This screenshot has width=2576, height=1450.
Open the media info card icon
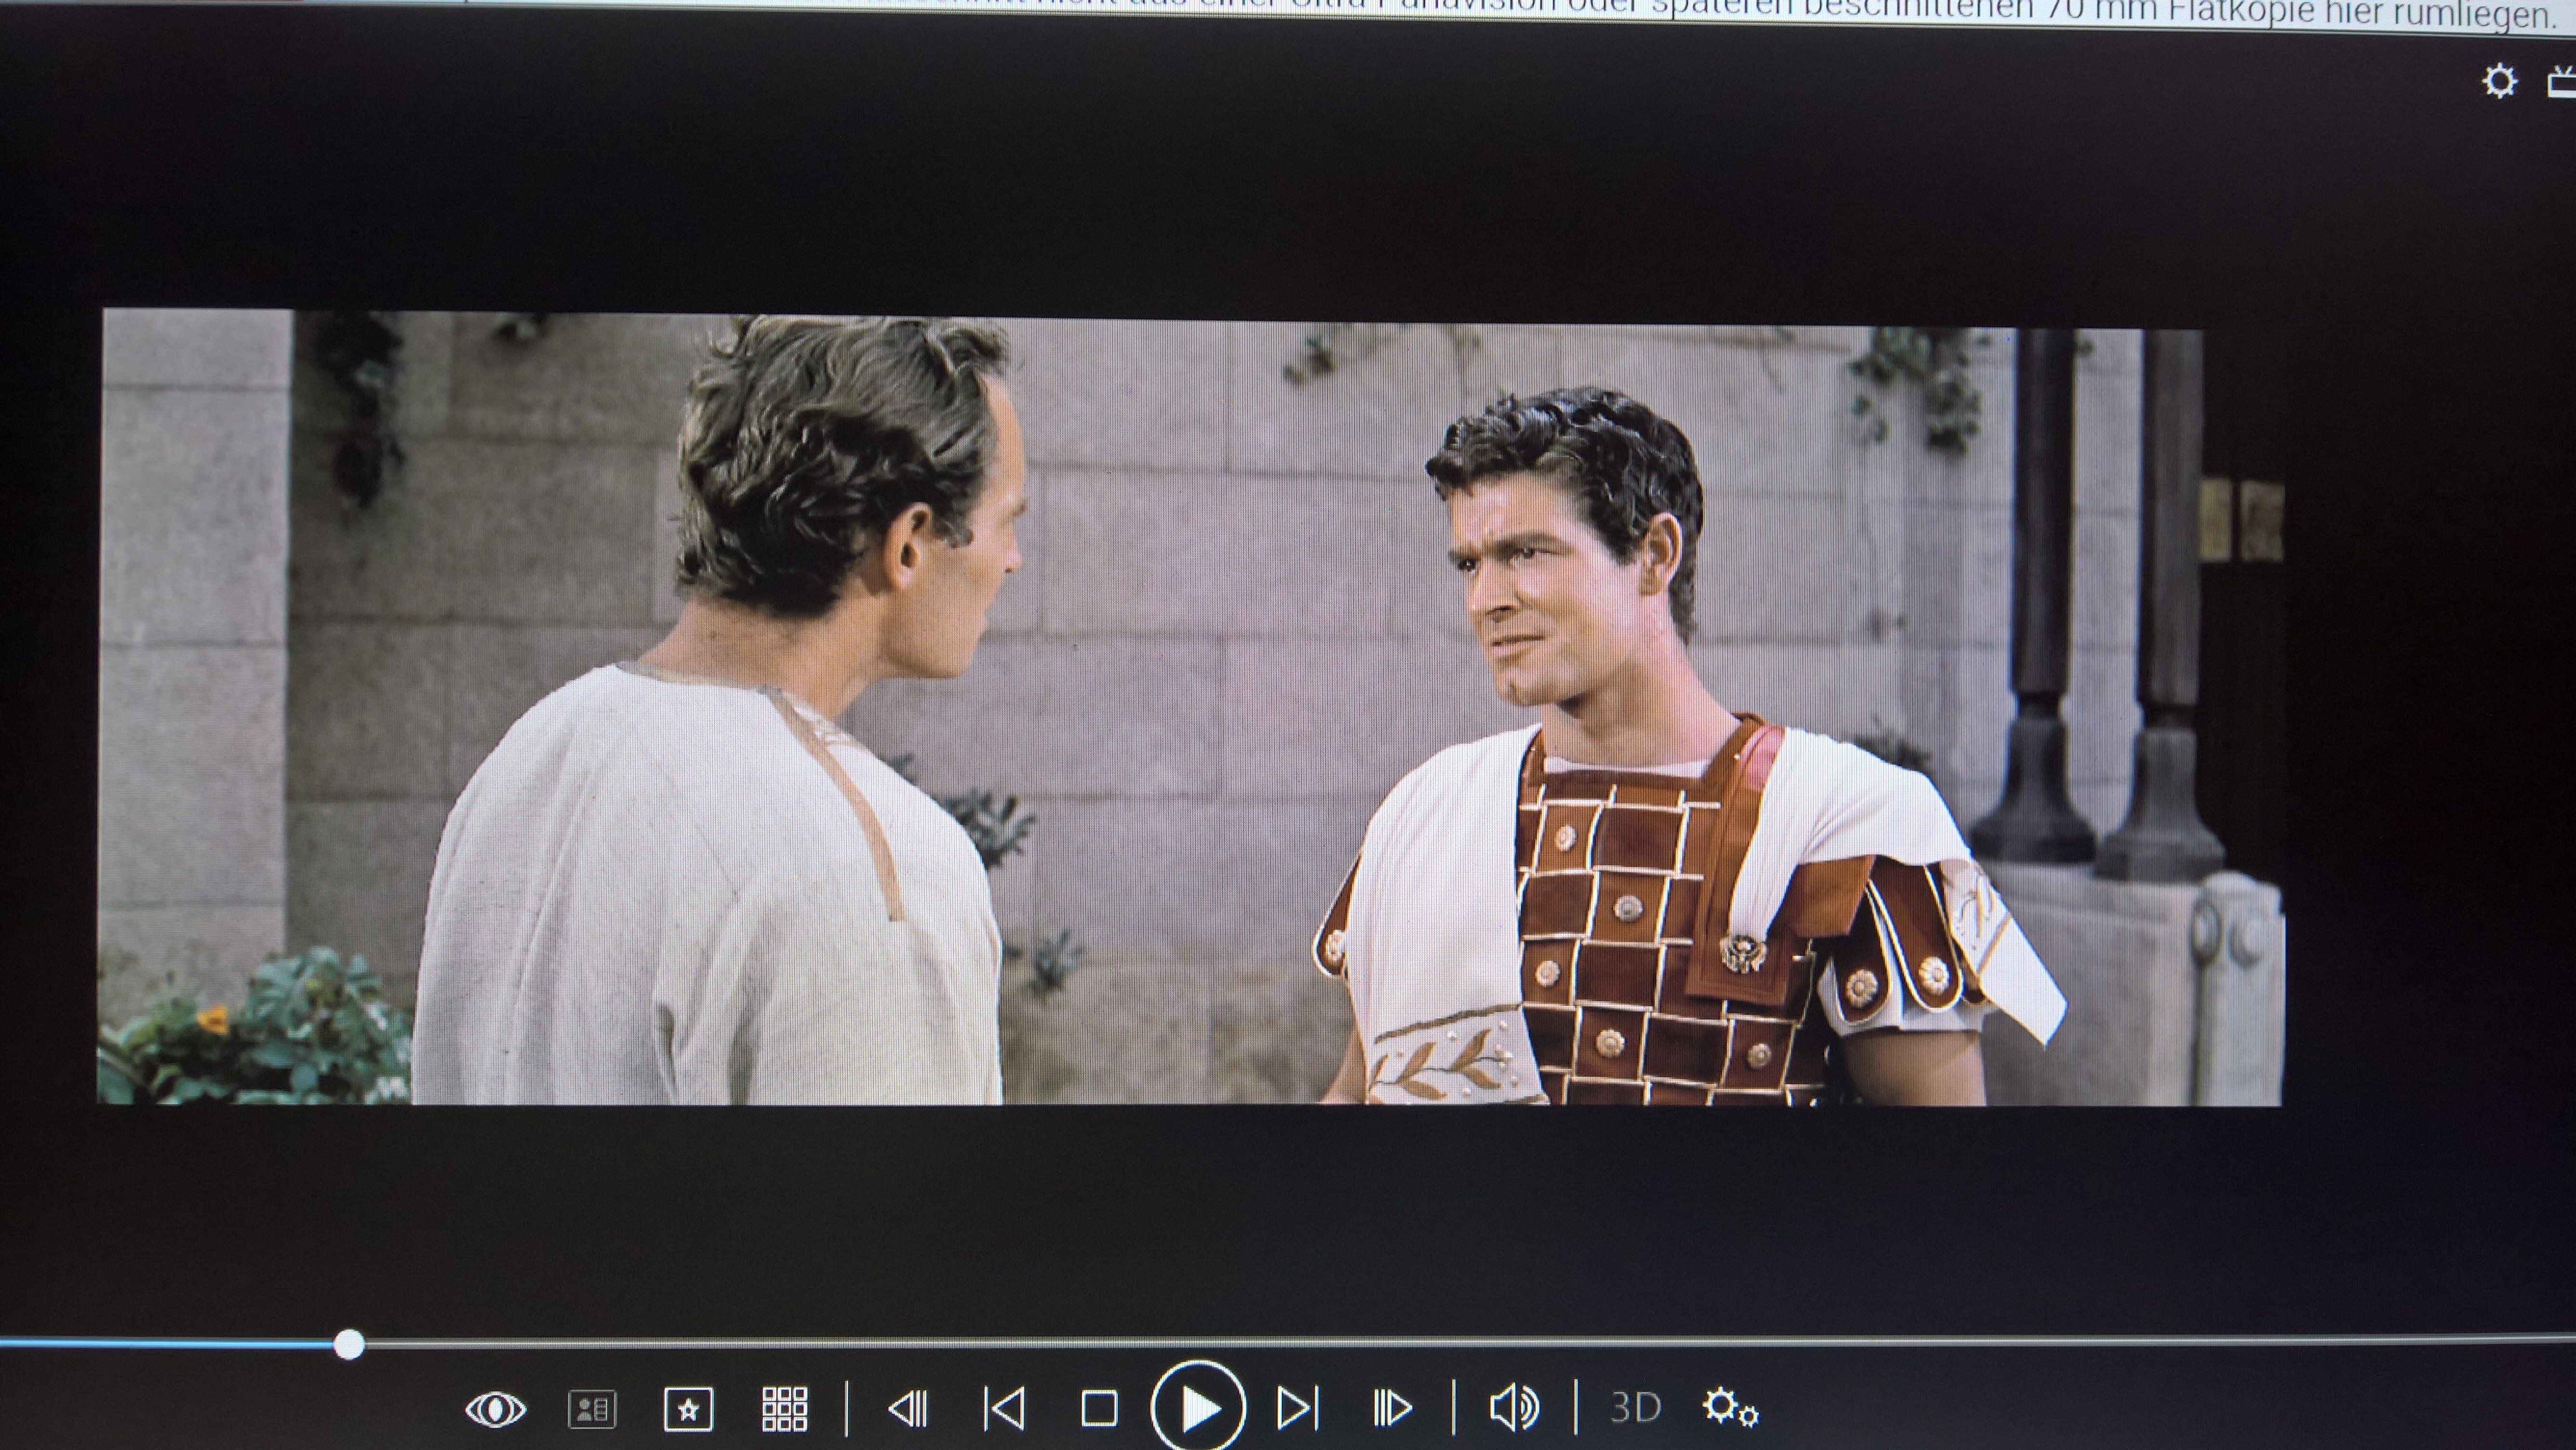point(592,1410)
